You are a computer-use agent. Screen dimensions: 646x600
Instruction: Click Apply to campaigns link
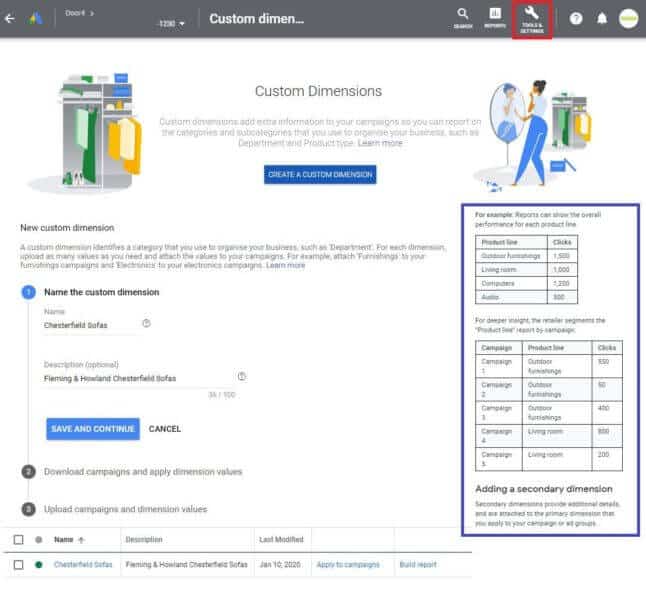coord(348,565)
